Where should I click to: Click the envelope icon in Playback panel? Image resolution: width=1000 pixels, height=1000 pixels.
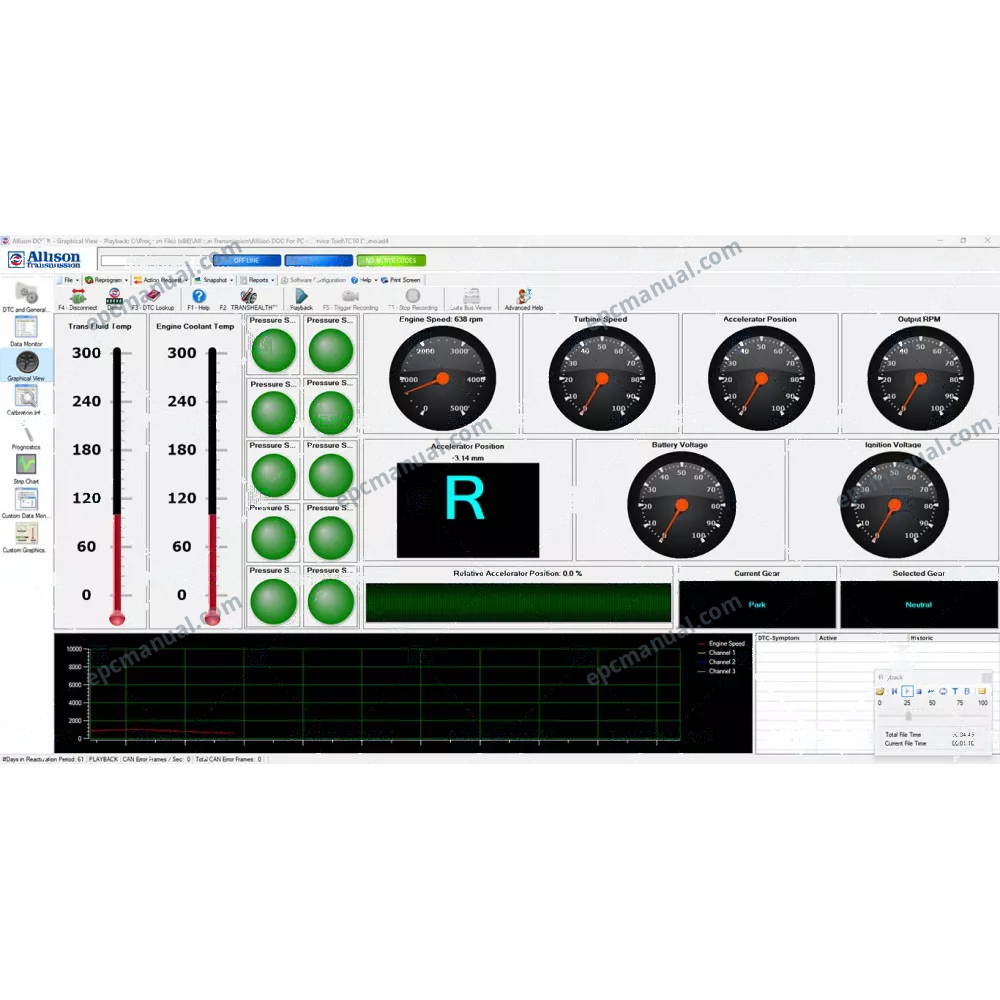(x=982, y=691)
